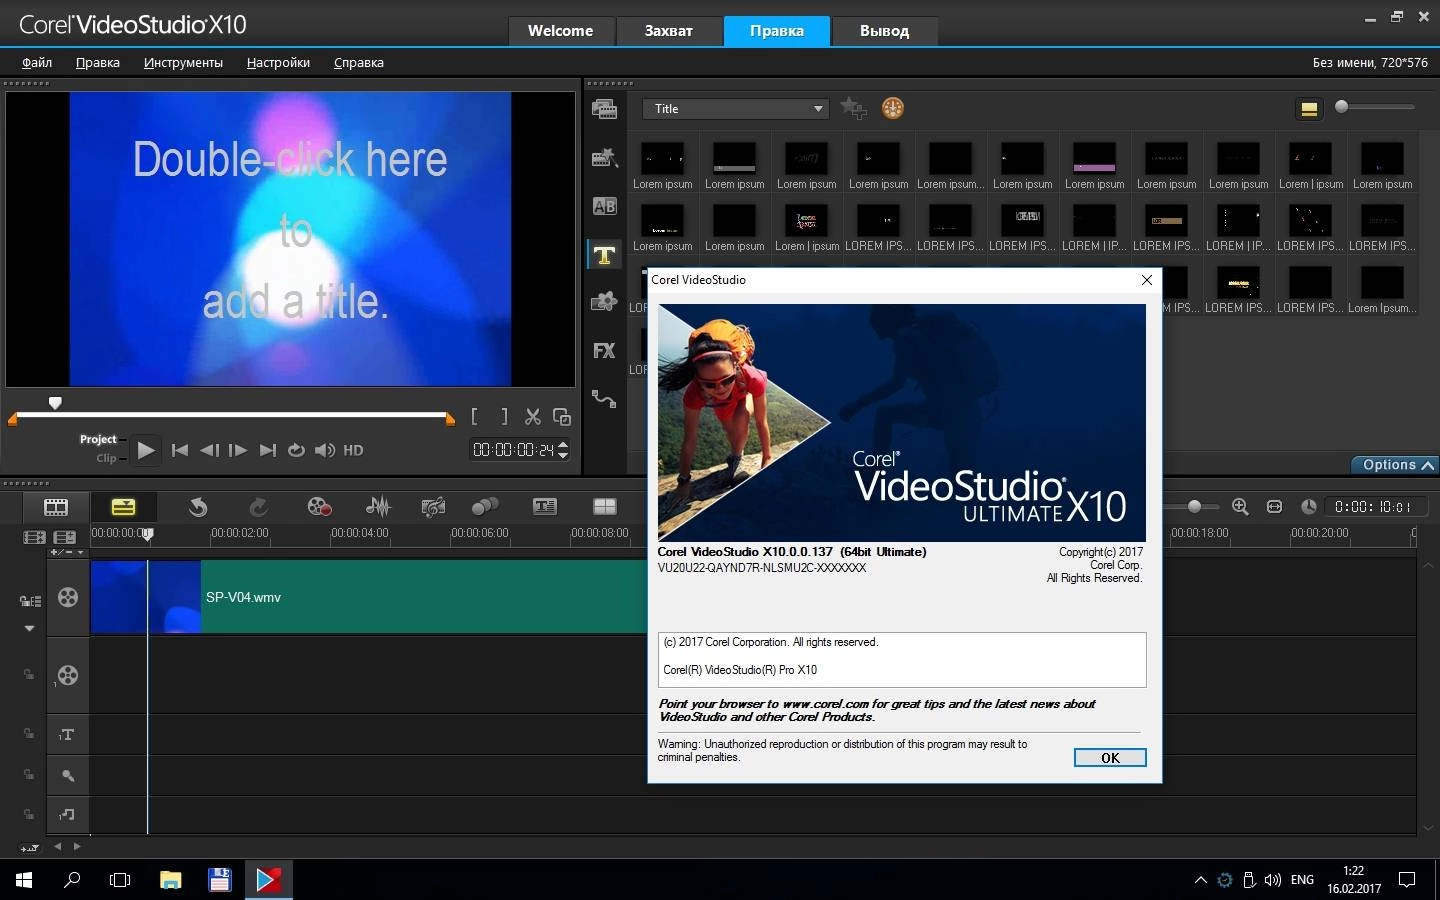Split clip with scissors icon
Viewport: 1440px width, 900px height.
[533, 416]
